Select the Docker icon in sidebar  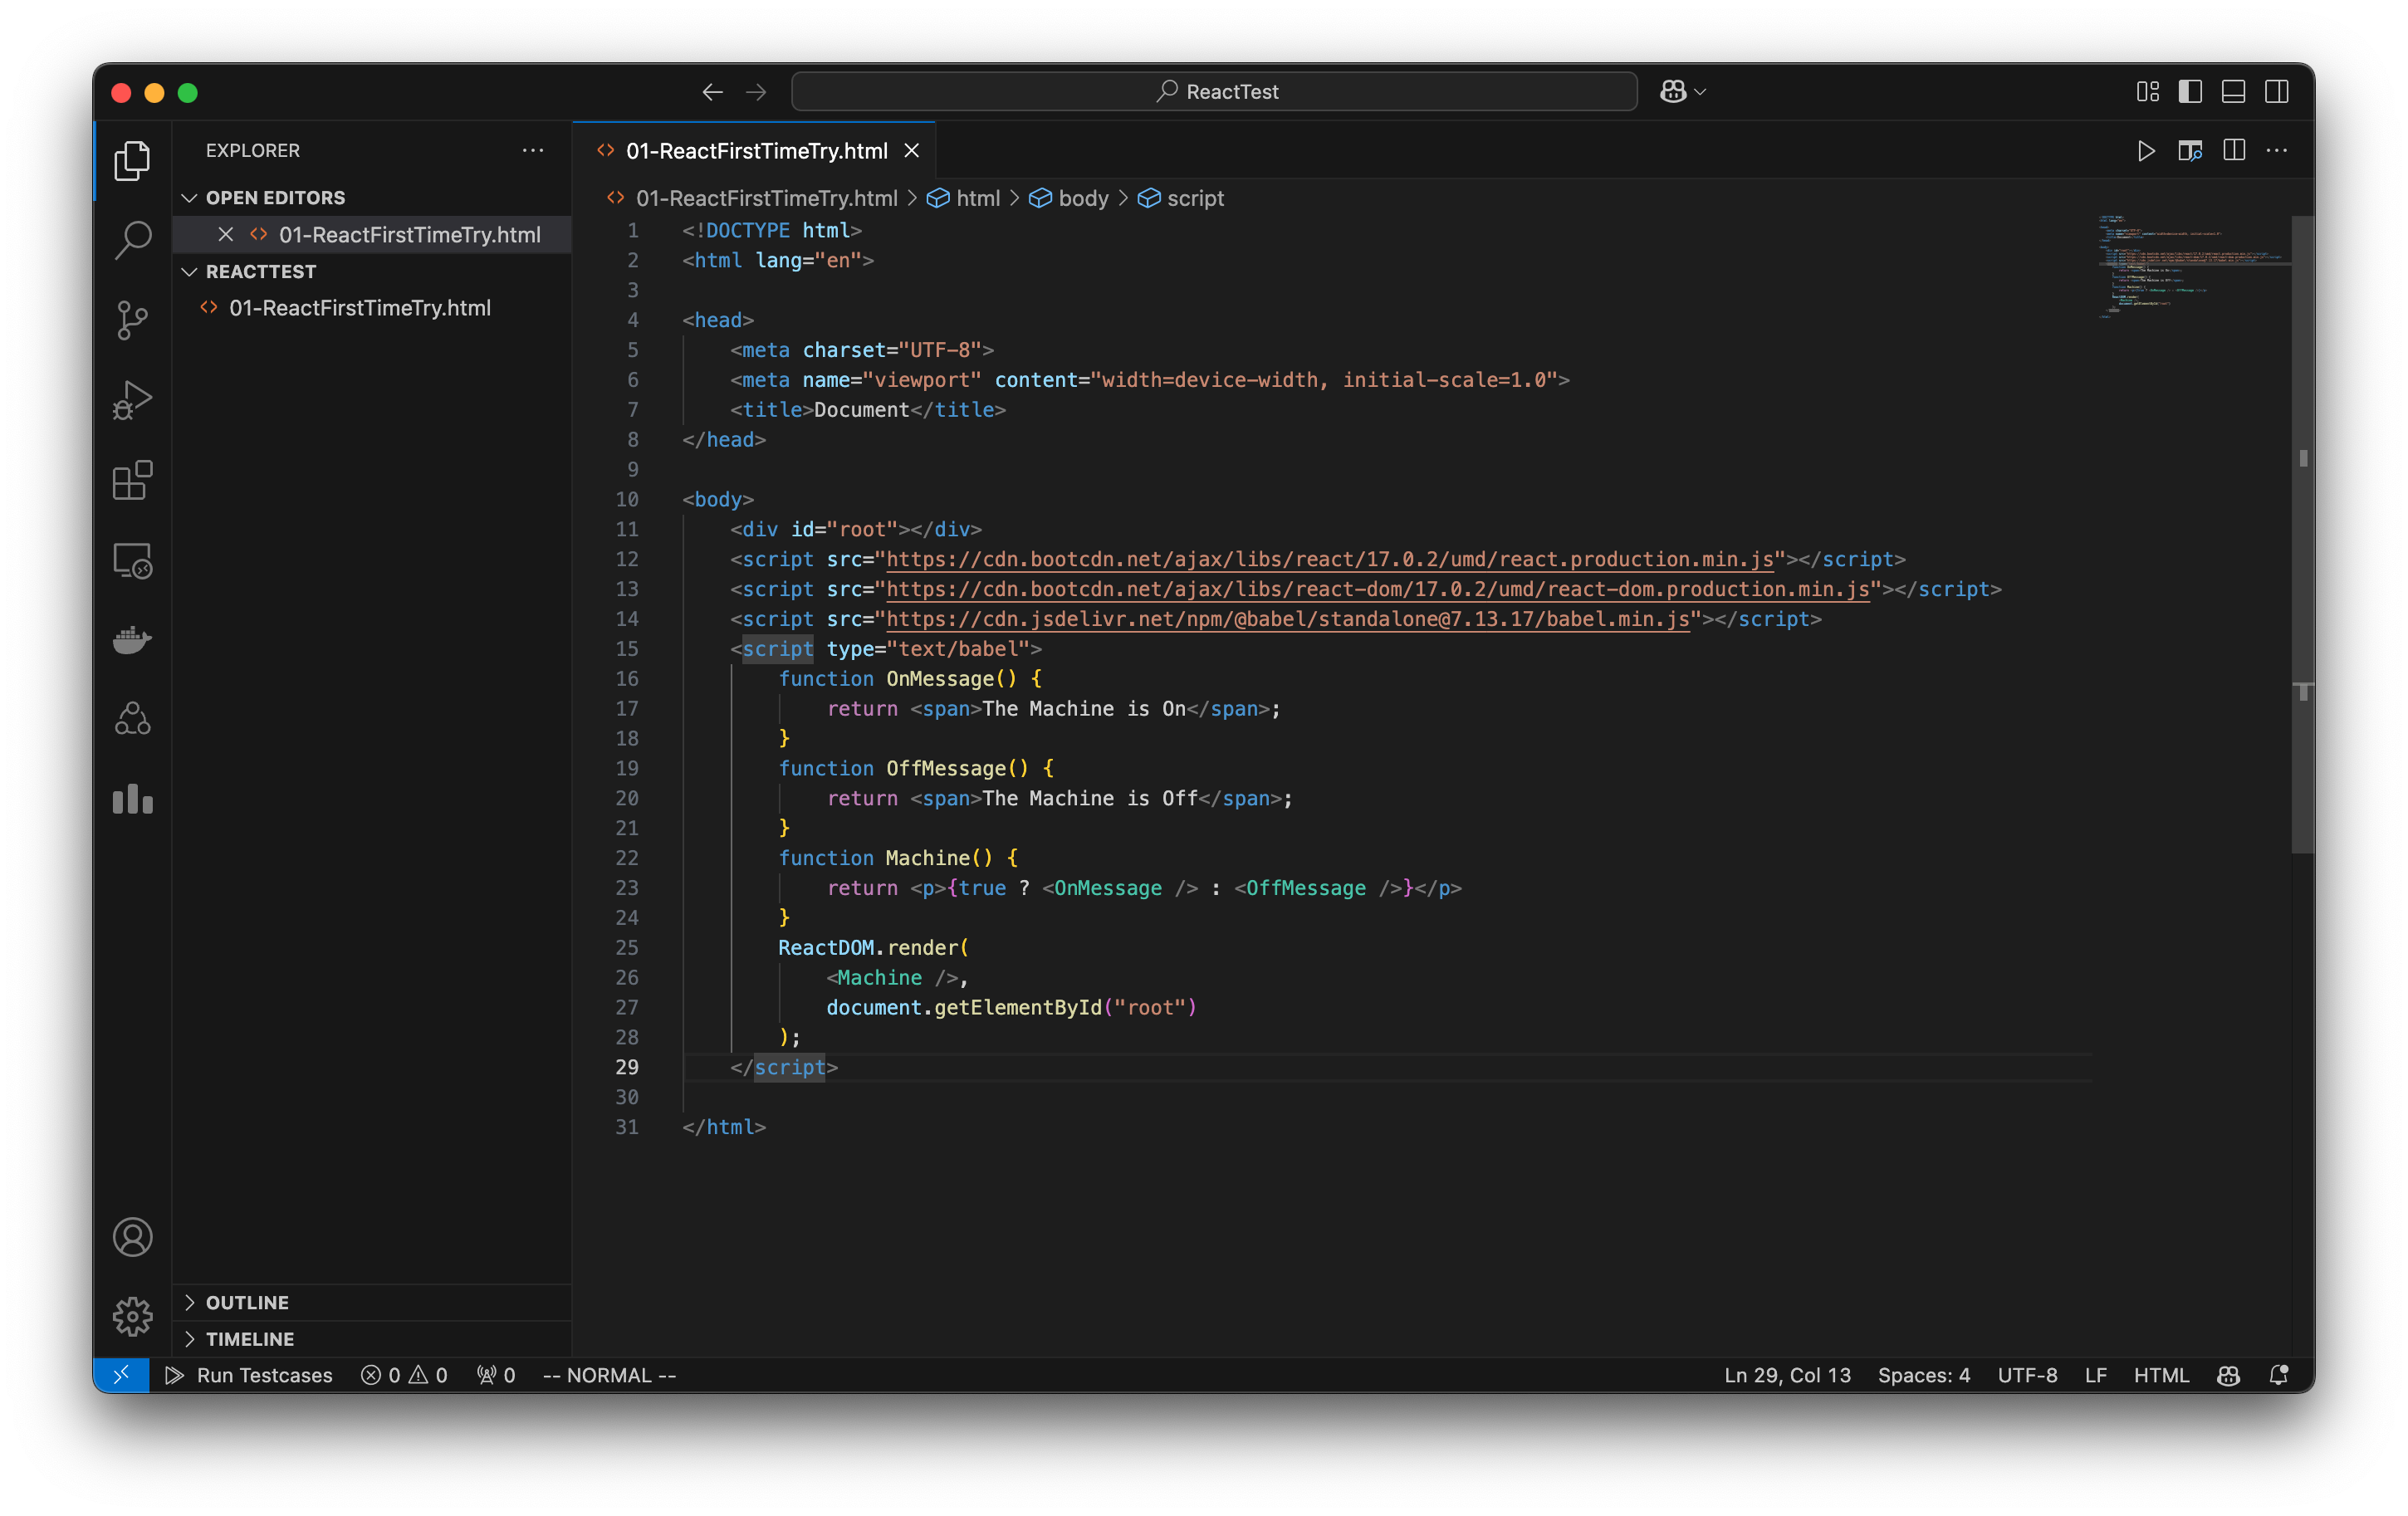(x=132, y=640)
